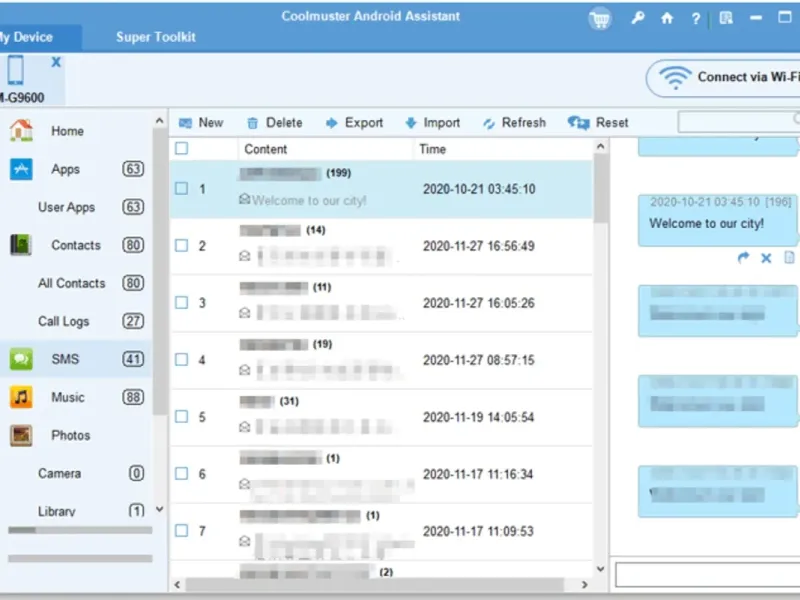Image resolution: width=800 pixels, height=600 pixels.
Task: Click envelope icon in conversation row 5
Action: pos(244,427)
